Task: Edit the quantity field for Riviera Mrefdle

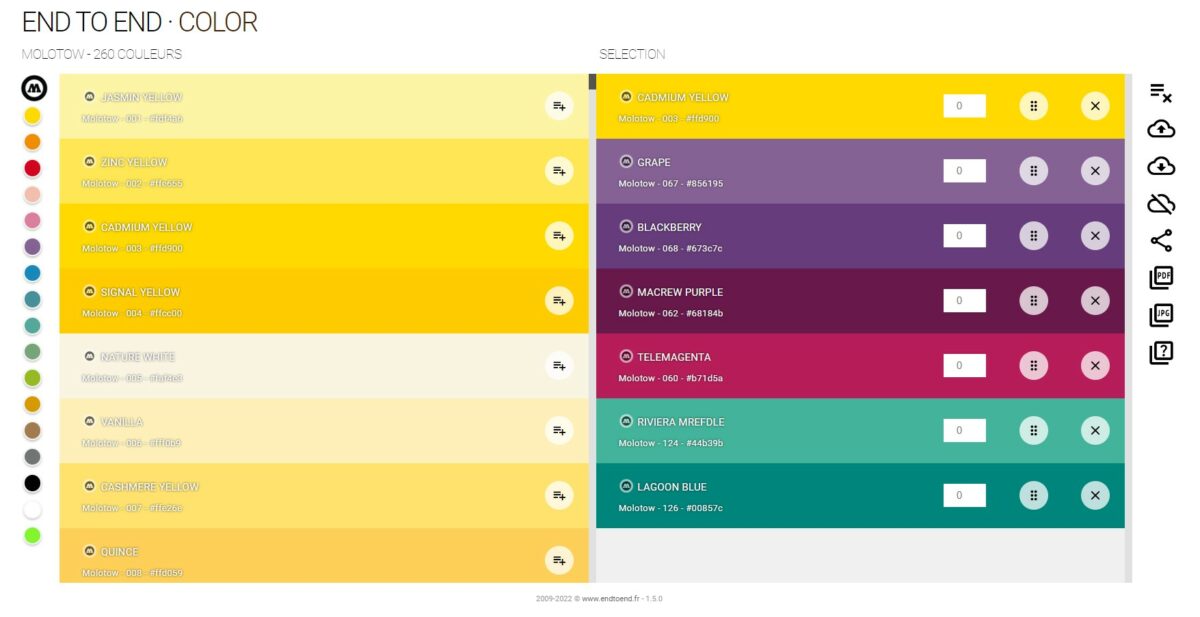Action: (964, 431)
